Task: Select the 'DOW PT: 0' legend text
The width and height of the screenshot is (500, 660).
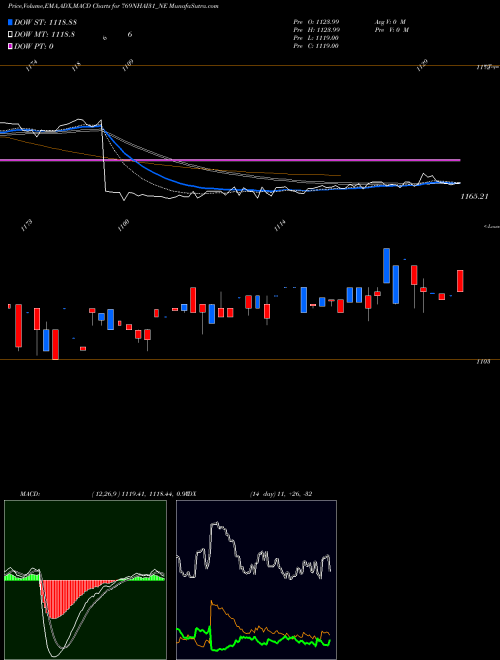Action: pyautogui.click(x=34, y=47)
